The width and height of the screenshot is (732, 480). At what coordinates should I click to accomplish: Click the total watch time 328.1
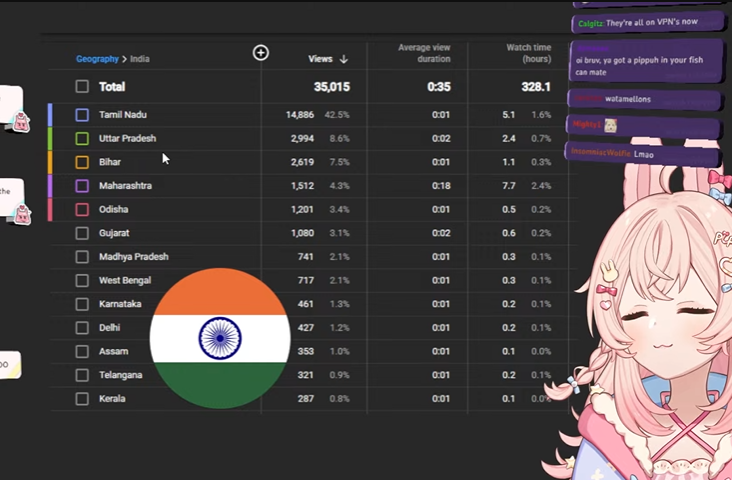click(x=536, y=87)
